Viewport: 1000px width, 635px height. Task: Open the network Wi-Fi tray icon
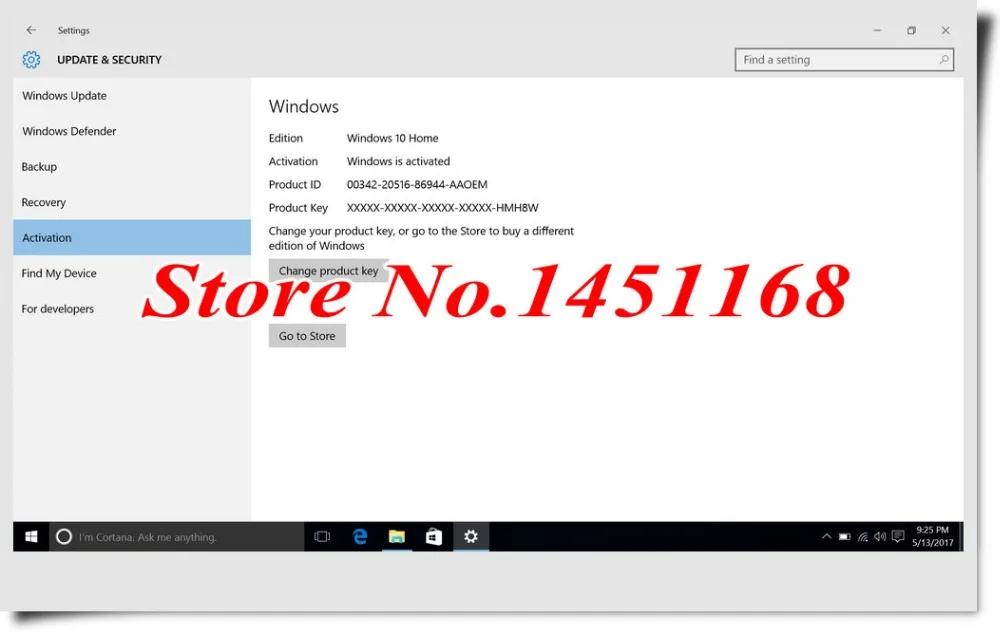[863, 537]
